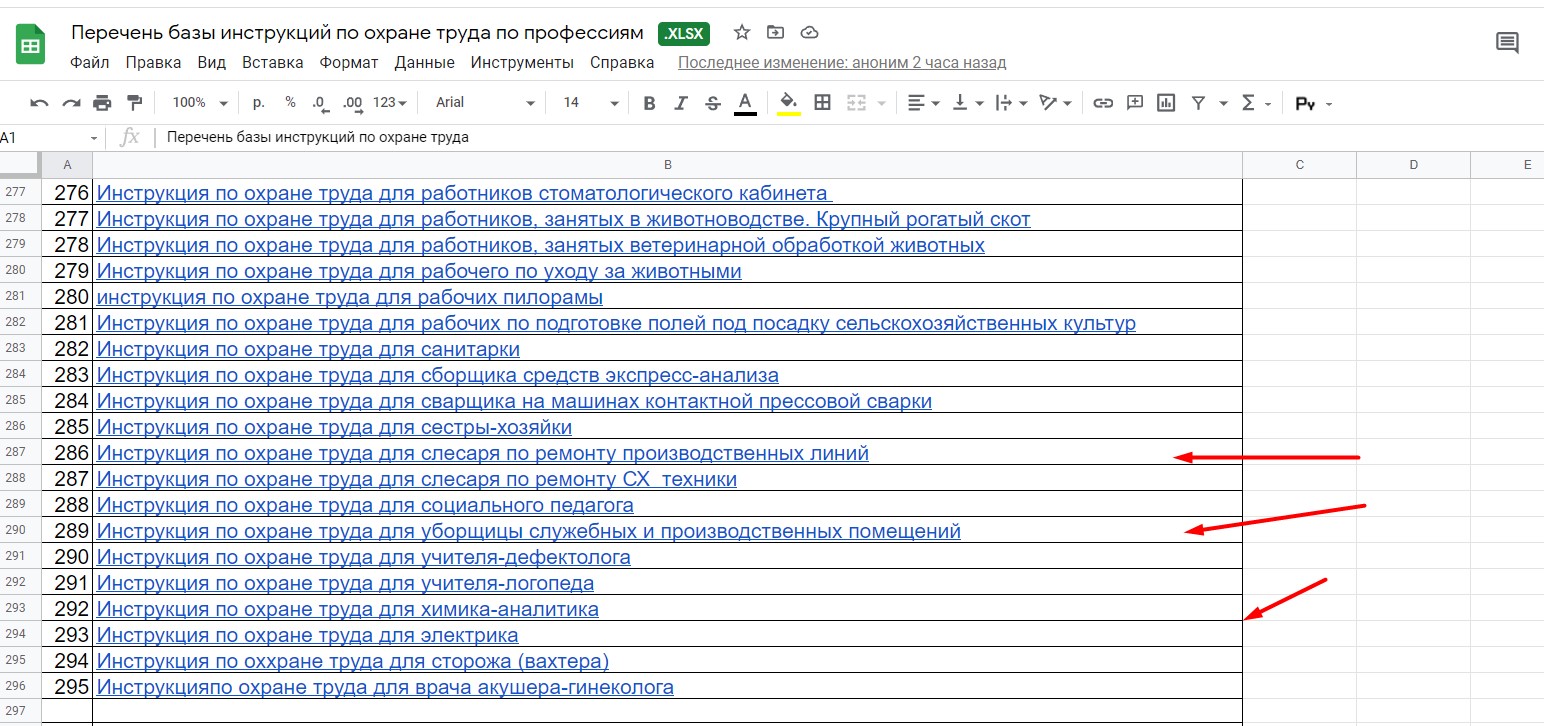
Task: Open text rotation dropdown
Action: coord(1055,103)
